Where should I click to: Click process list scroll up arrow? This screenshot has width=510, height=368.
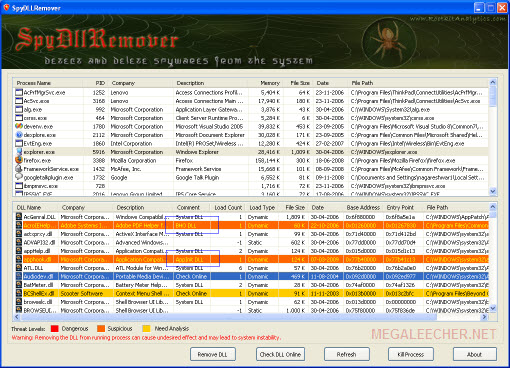pos(493,82)
